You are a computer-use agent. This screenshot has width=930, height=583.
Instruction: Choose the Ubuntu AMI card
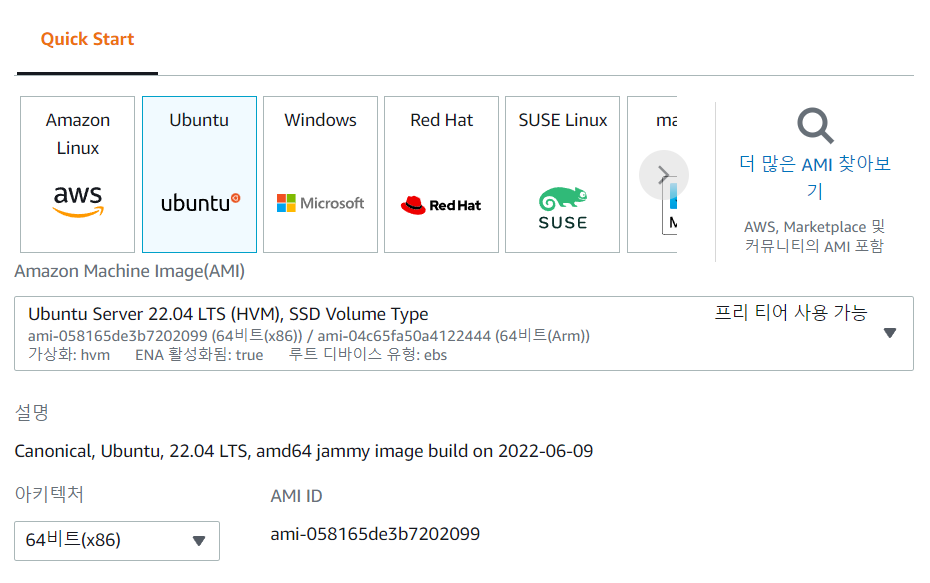point(199,174)
